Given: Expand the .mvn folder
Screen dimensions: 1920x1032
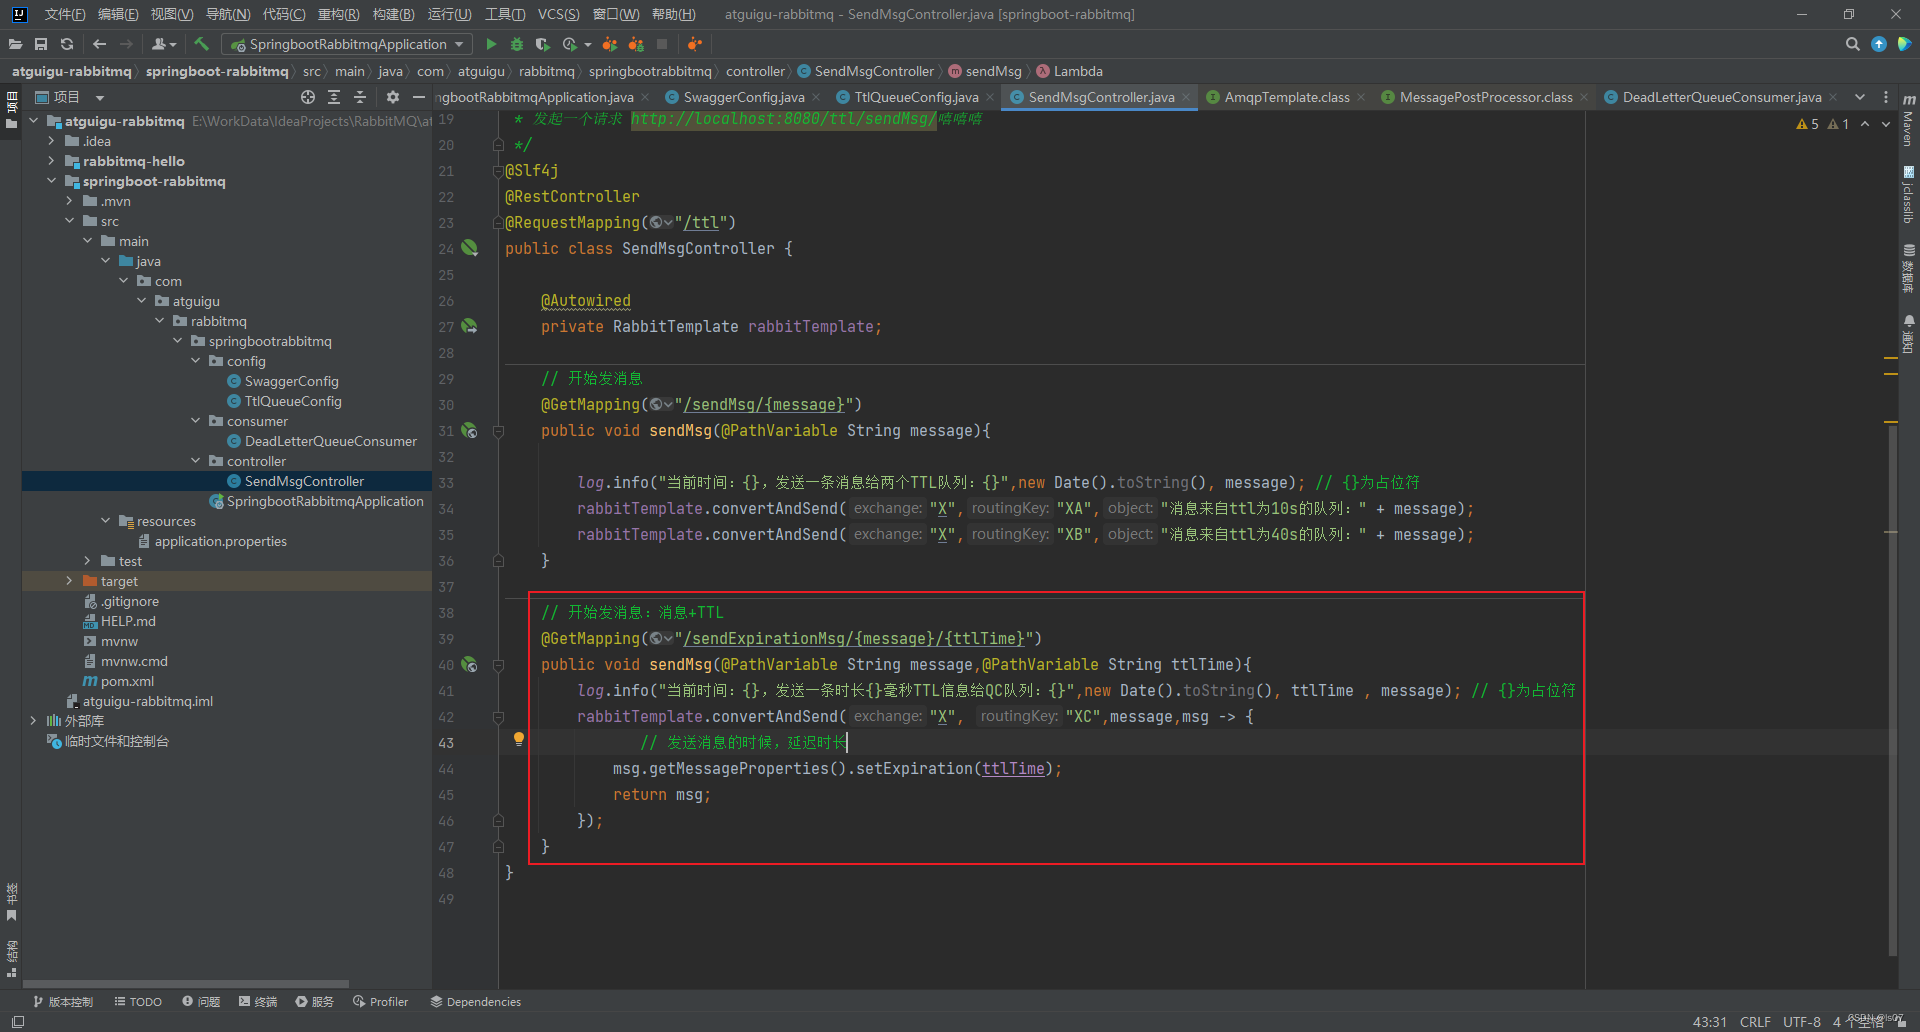Looking at the screenshot, I should 69,201.
